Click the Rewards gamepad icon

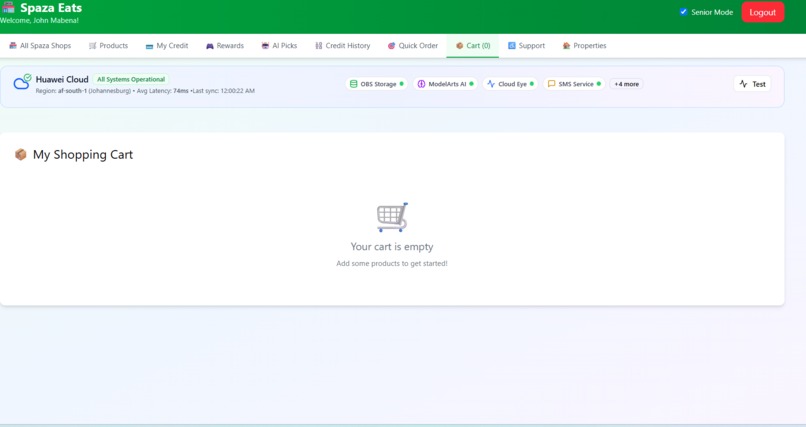pos(210,46)
